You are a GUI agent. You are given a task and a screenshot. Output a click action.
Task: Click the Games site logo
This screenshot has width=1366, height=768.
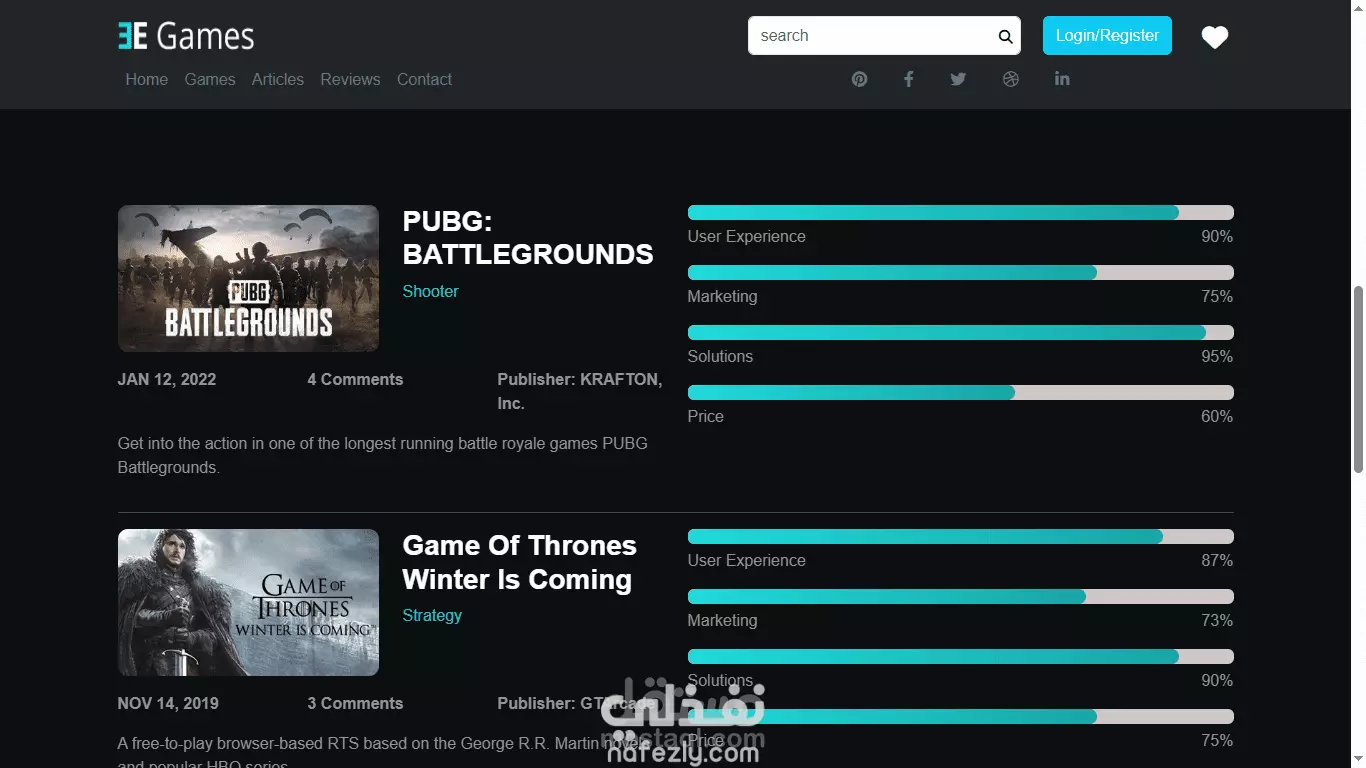(186, 36)
